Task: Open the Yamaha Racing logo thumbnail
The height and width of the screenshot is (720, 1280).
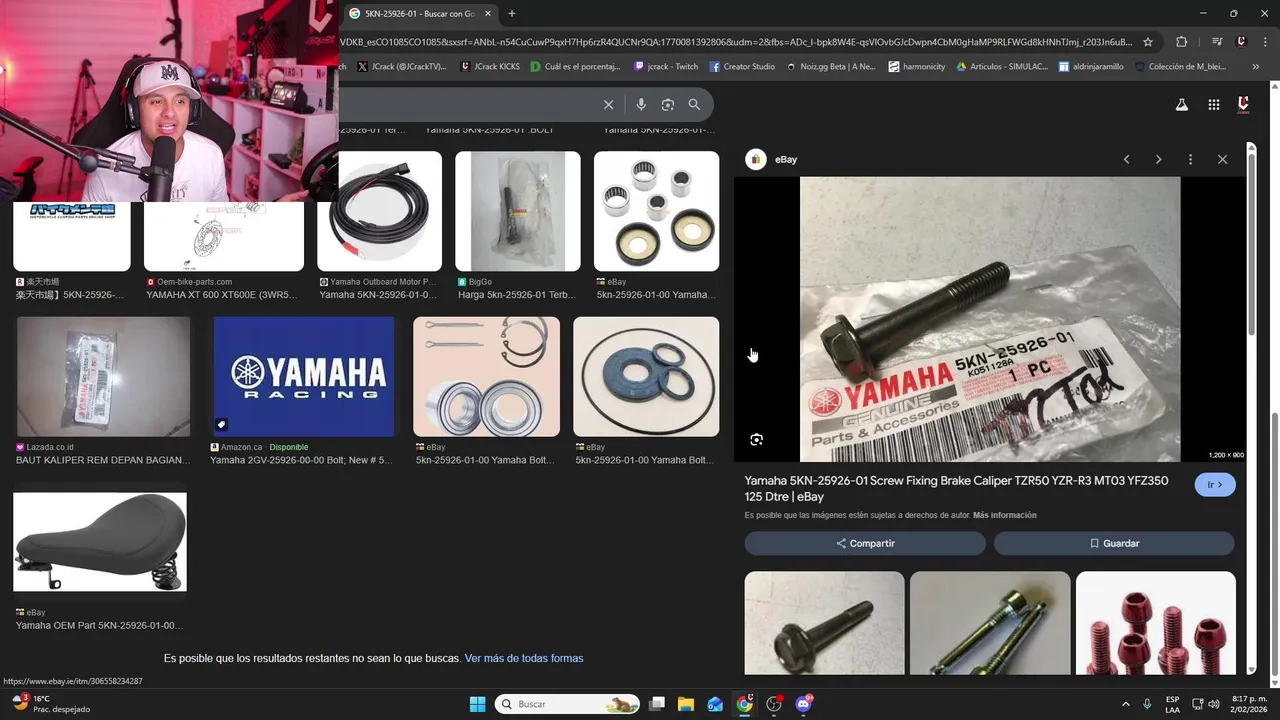Action: [x=304, y=377]
